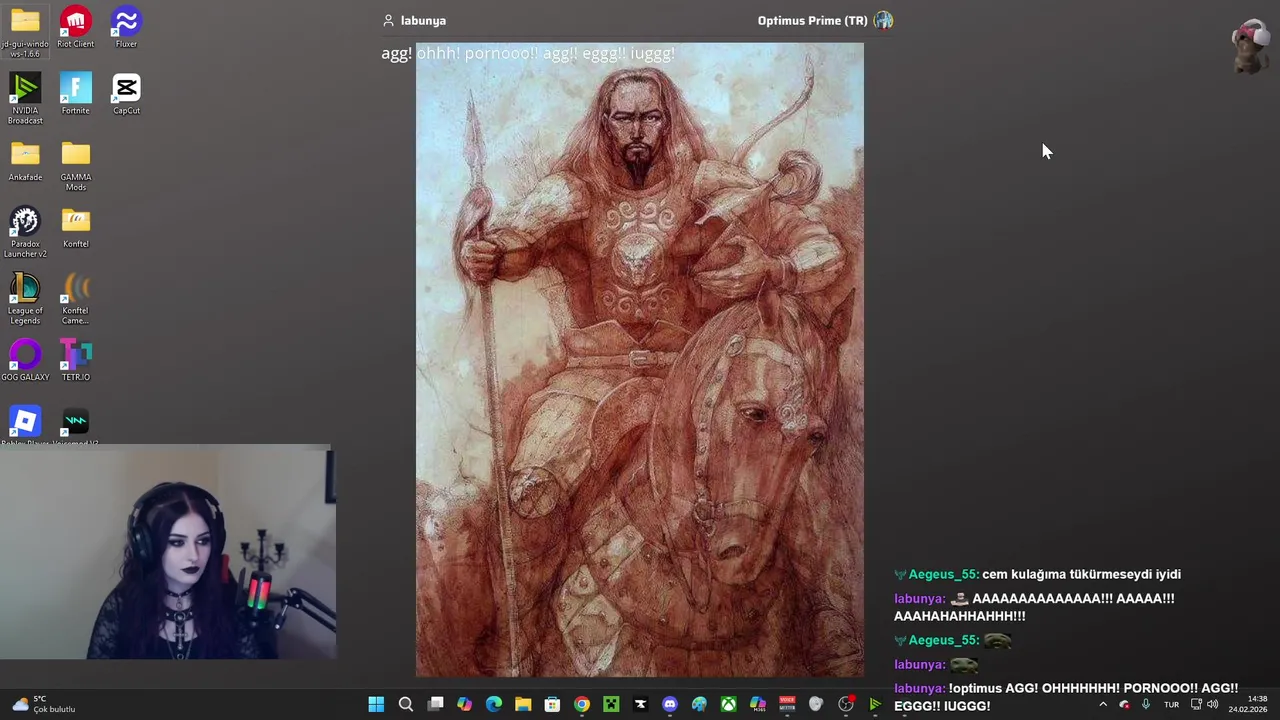Viewport: 1280px width, 720px height.
Task: Click the Optimus Prime (TR) label
Action: (x=812, y=20)
